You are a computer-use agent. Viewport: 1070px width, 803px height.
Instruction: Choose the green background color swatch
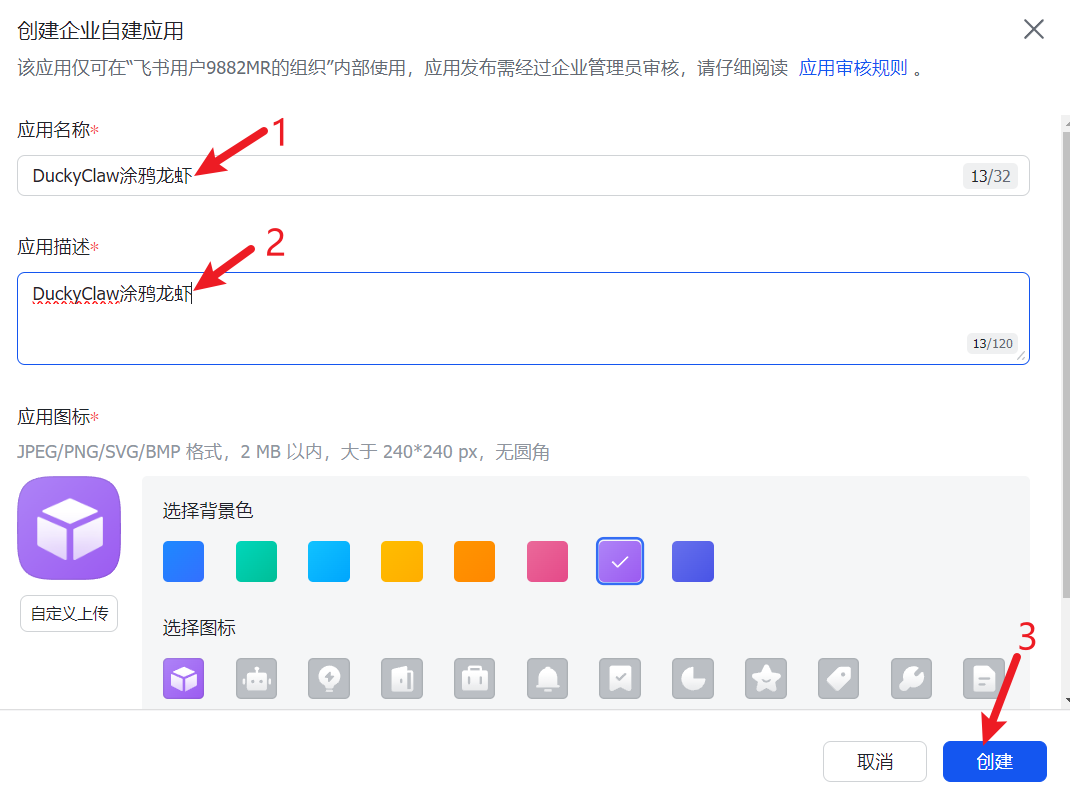click(x=256, y=561)
